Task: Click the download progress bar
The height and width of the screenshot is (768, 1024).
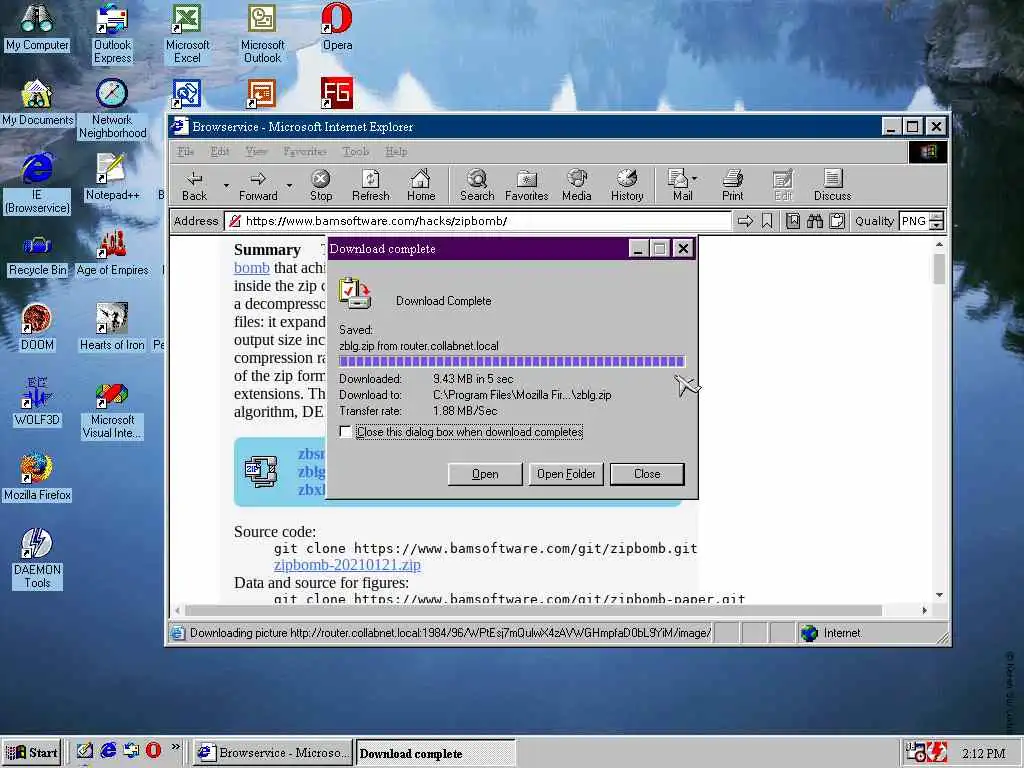Action: point(511,361)
